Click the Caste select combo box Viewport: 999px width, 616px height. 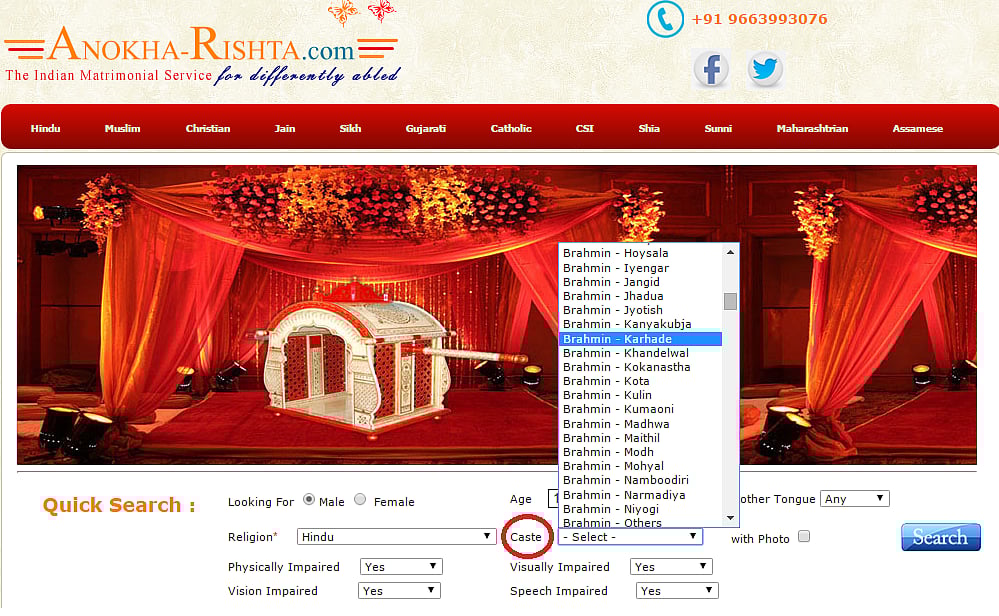tap(630, 537)
